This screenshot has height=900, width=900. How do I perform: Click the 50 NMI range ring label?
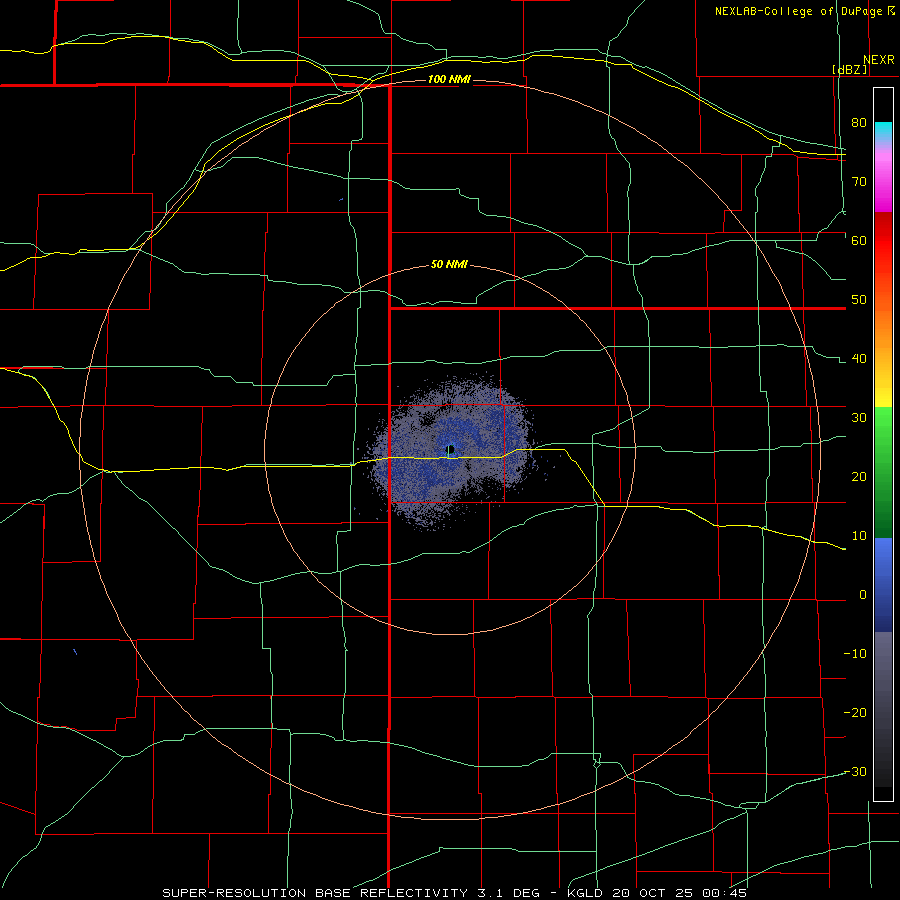[449, 264]
